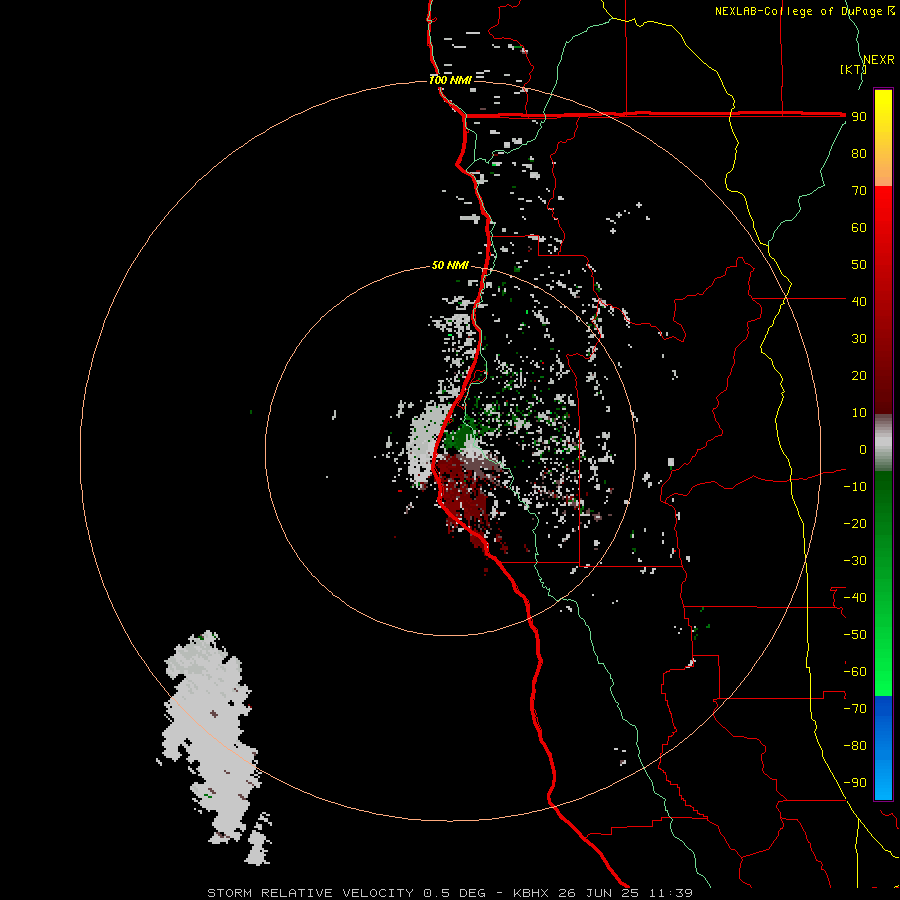The width and height of the screenshot is (900, 900).
Task: Click the KT units label
Action: pos(853,69)
